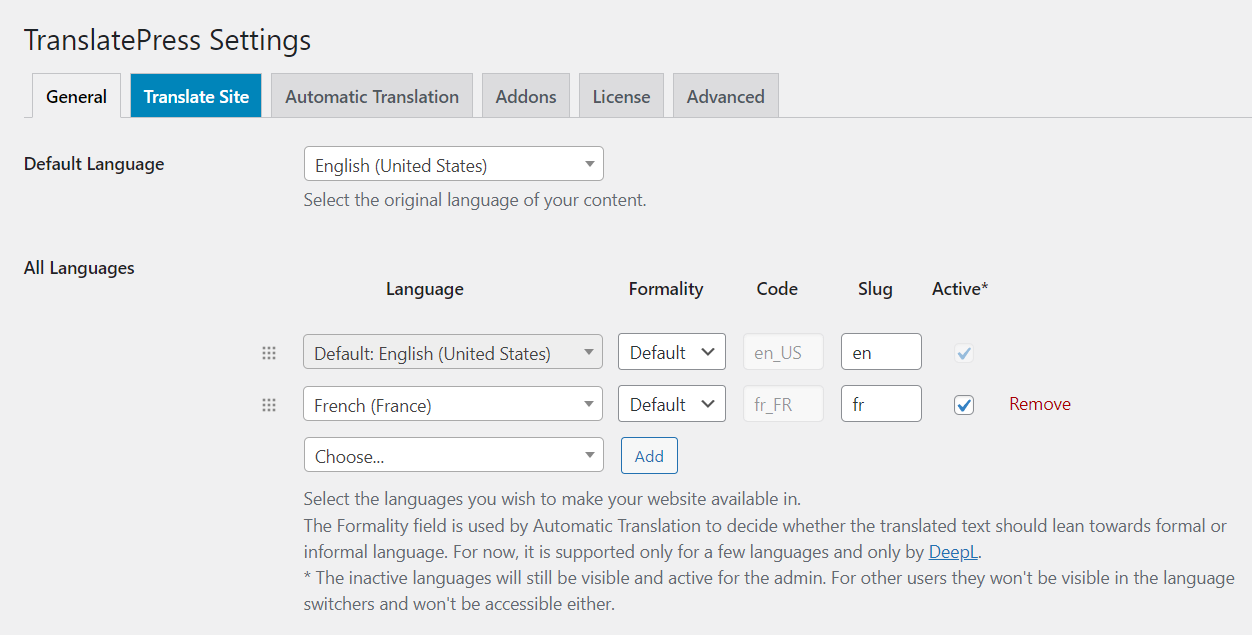Open the Default Language dropdown
Viewport: 1252px width, 635px height.
453,163
